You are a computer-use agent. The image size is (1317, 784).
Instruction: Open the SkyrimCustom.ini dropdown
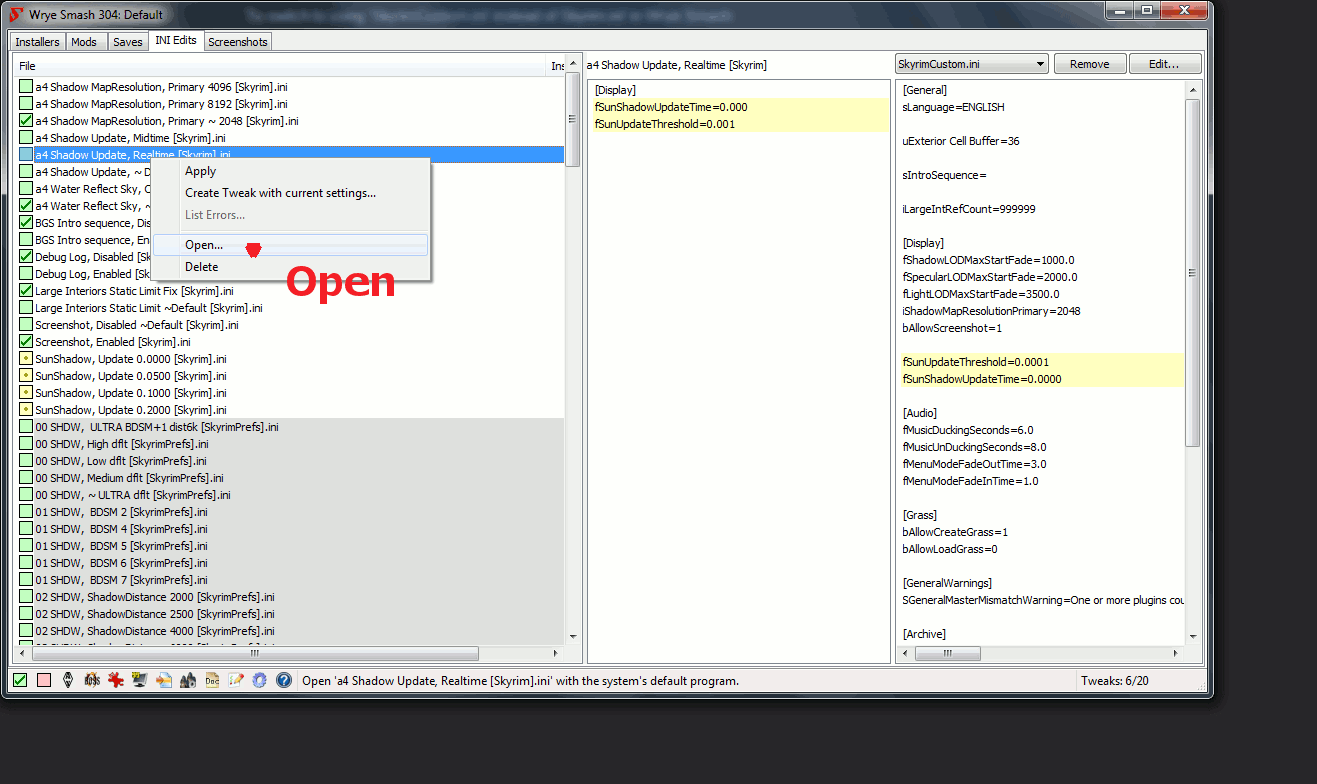click(971, 64)
